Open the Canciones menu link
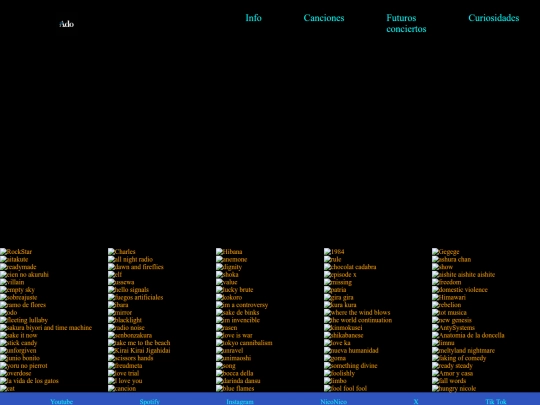Screen dimensions: 540x405 (324, 18)
